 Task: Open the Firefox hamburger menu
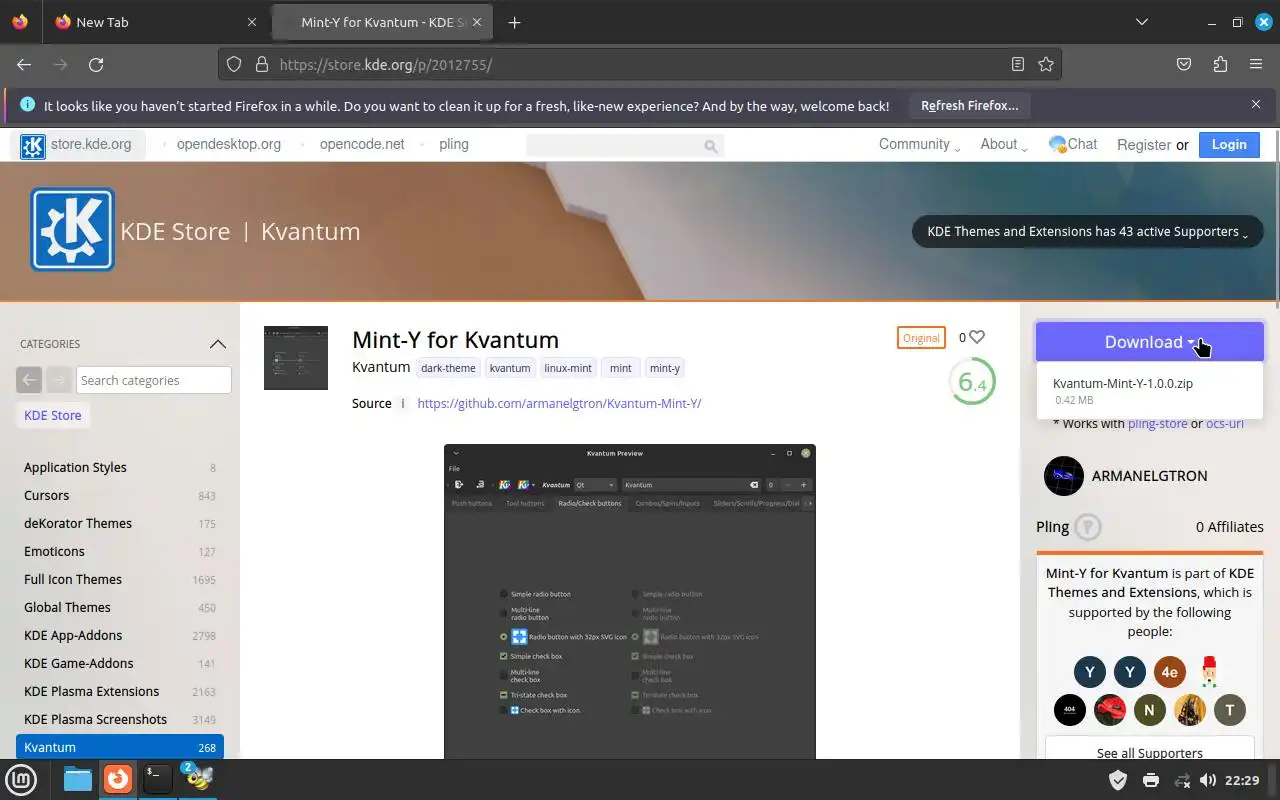(1256, 64)
